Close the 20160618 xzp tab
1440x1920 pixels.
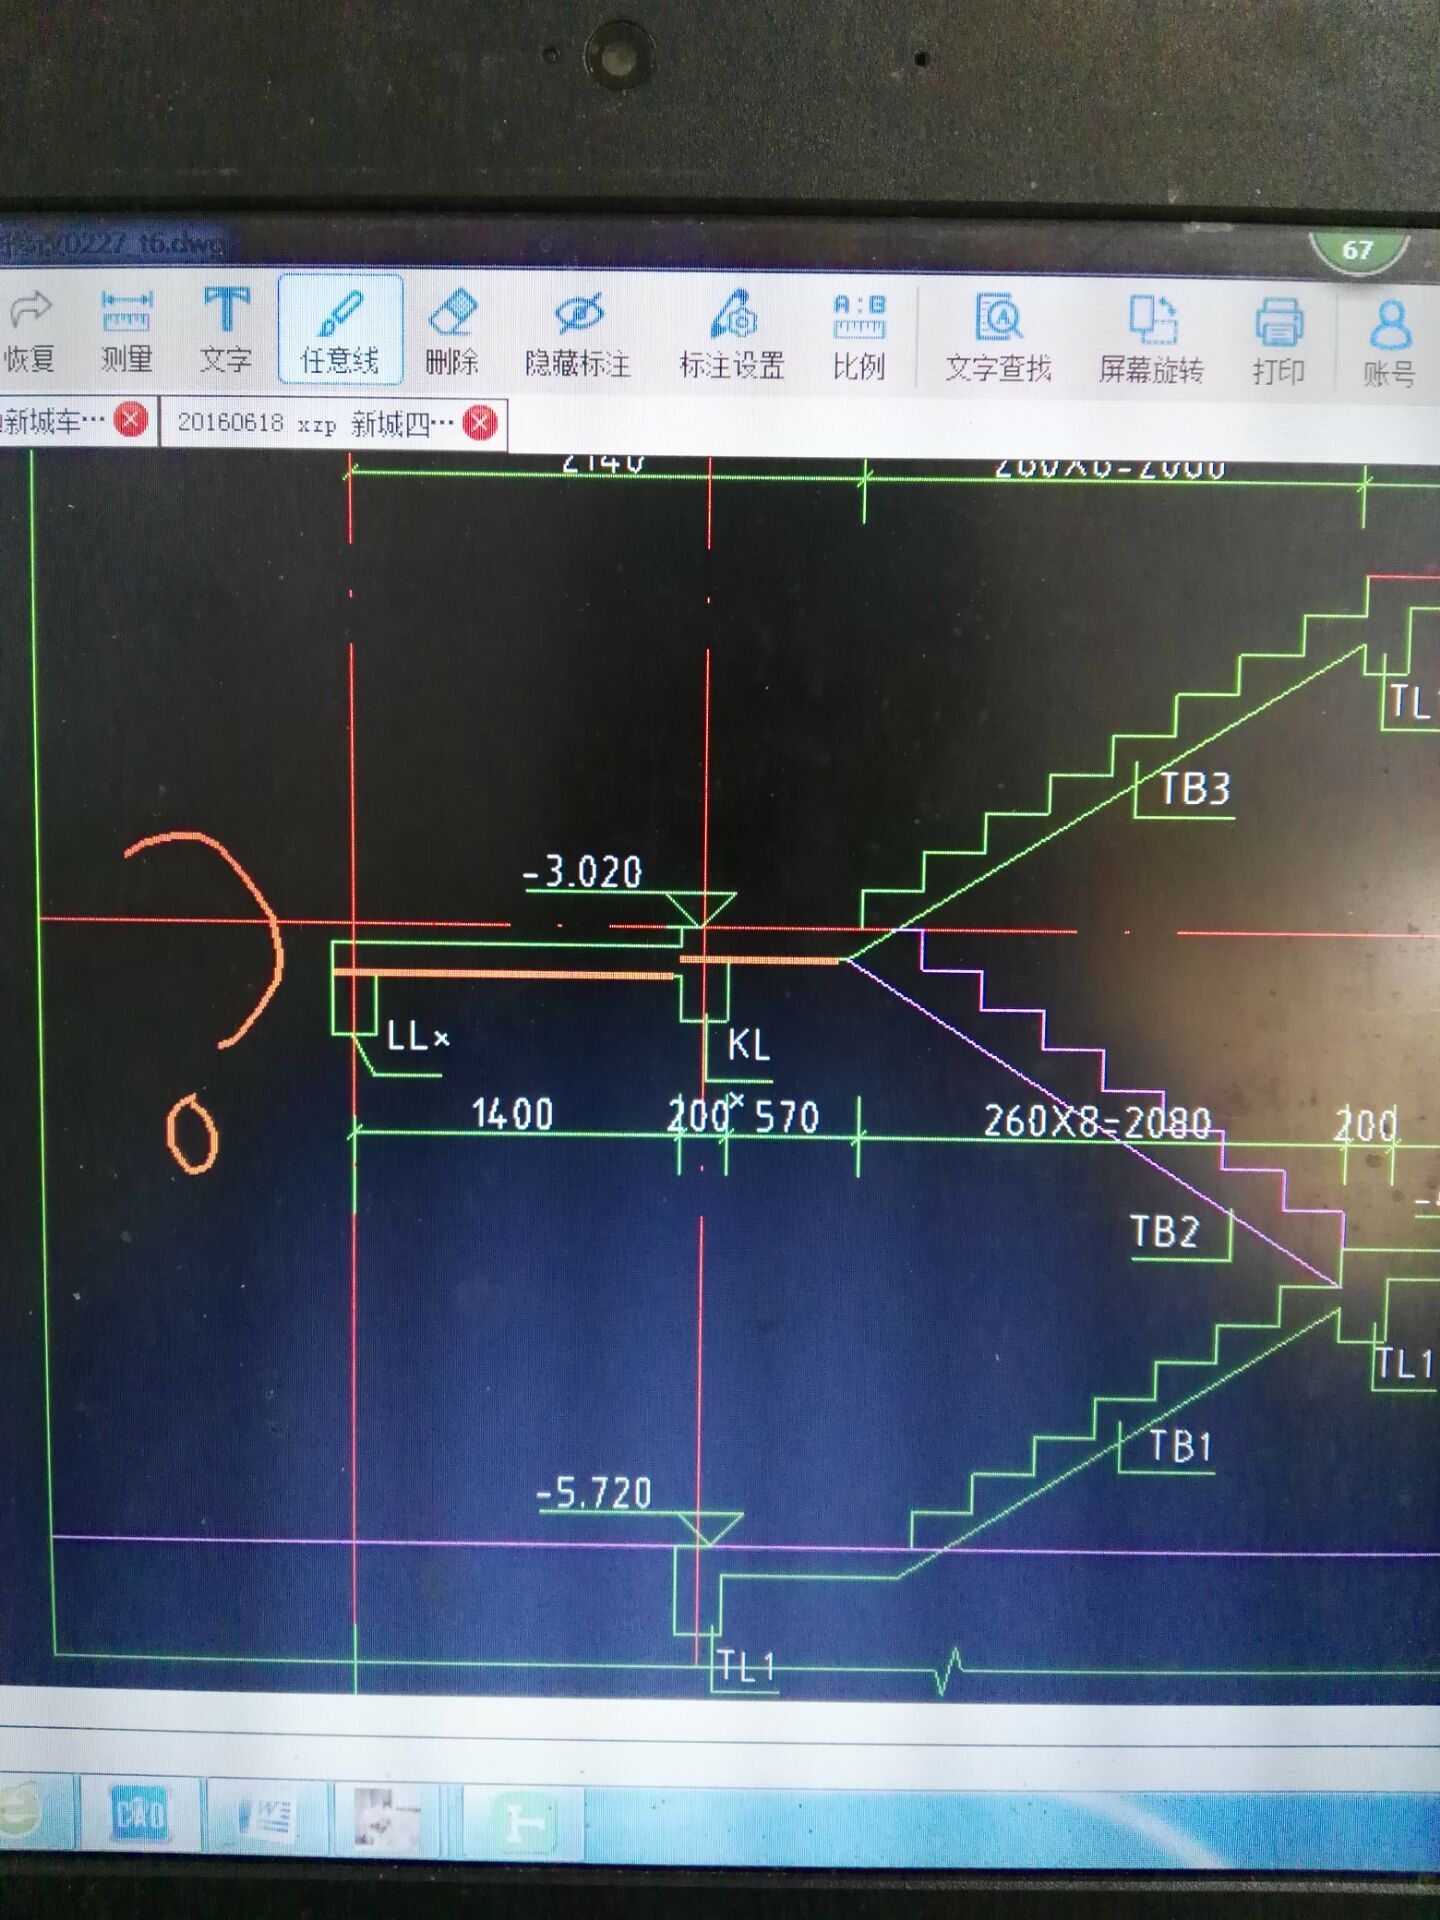481,423
